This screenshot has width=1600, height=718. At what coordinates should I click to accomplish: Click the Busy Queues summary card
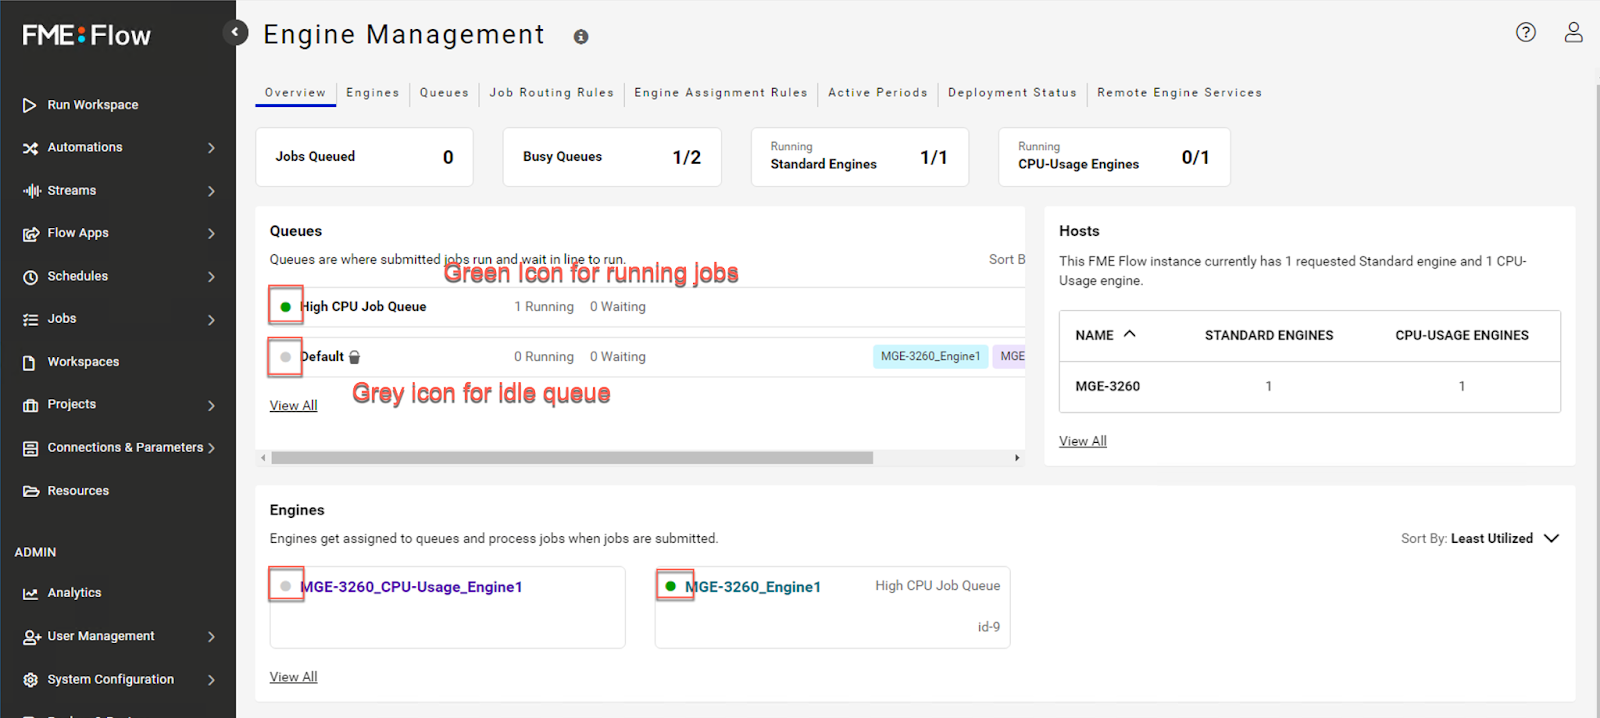click(612, 157)
